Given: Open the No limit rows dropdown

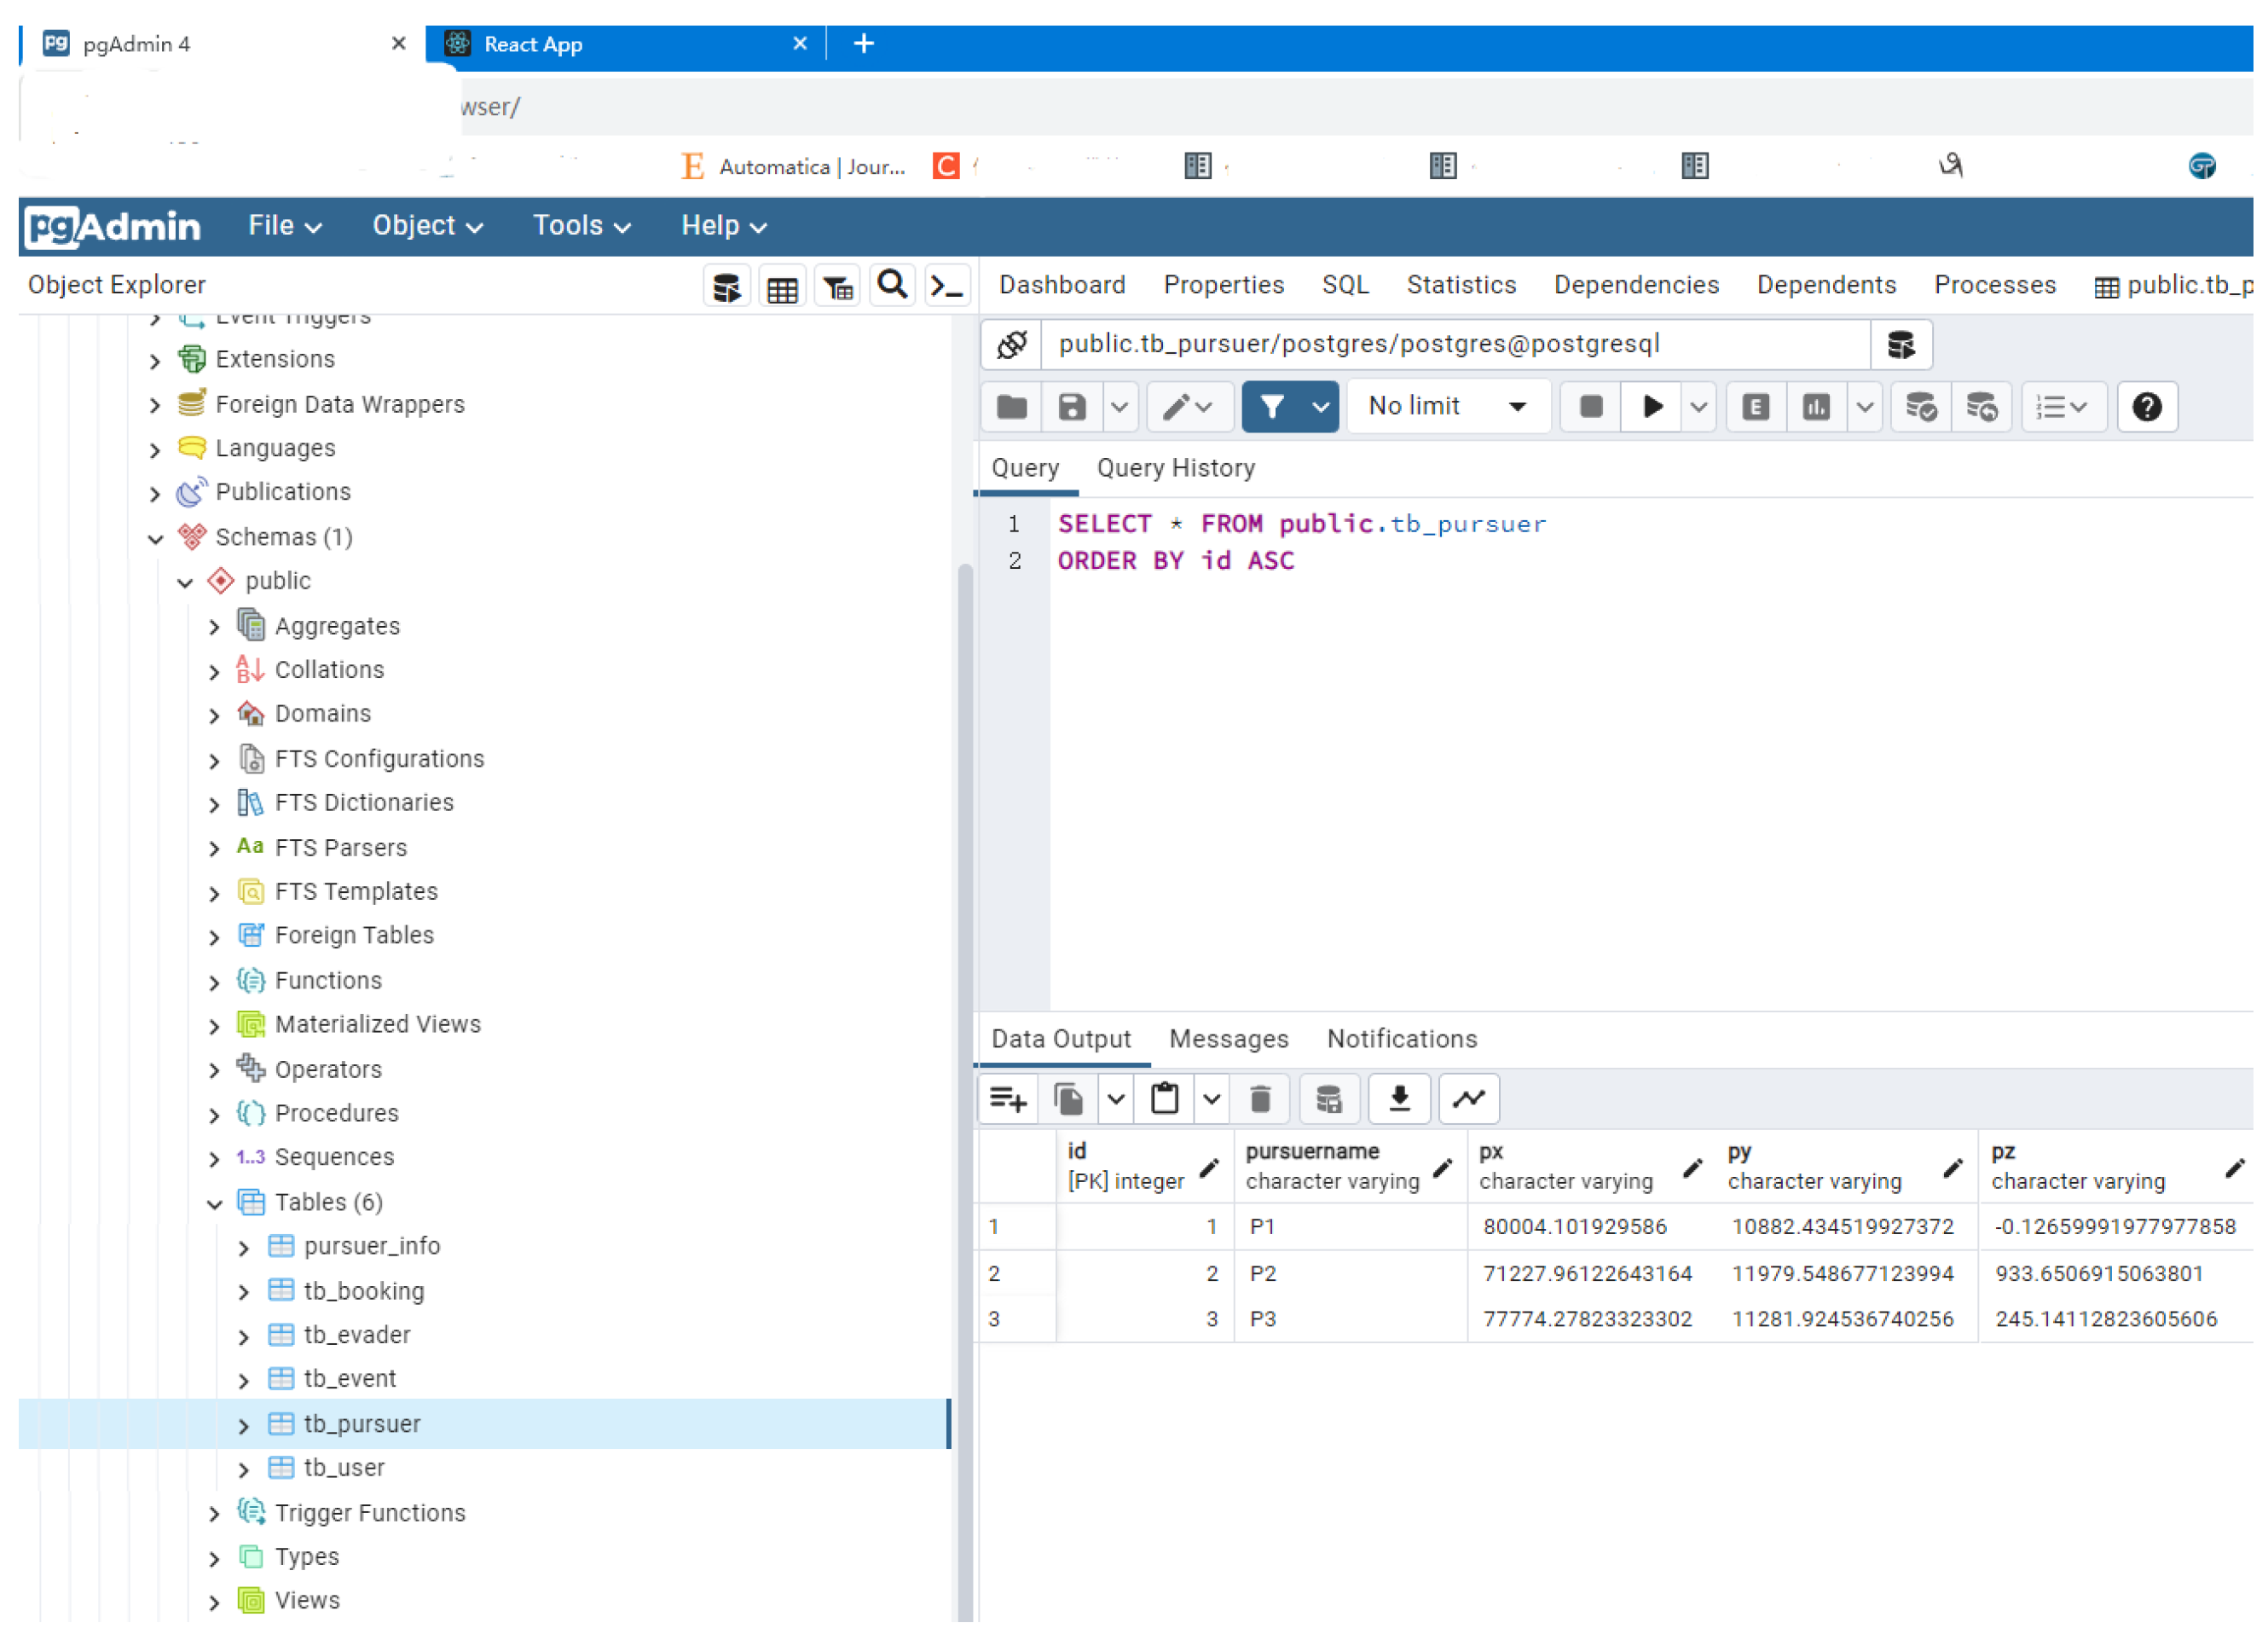Looking at the screenshot, I should [1447, 407].
